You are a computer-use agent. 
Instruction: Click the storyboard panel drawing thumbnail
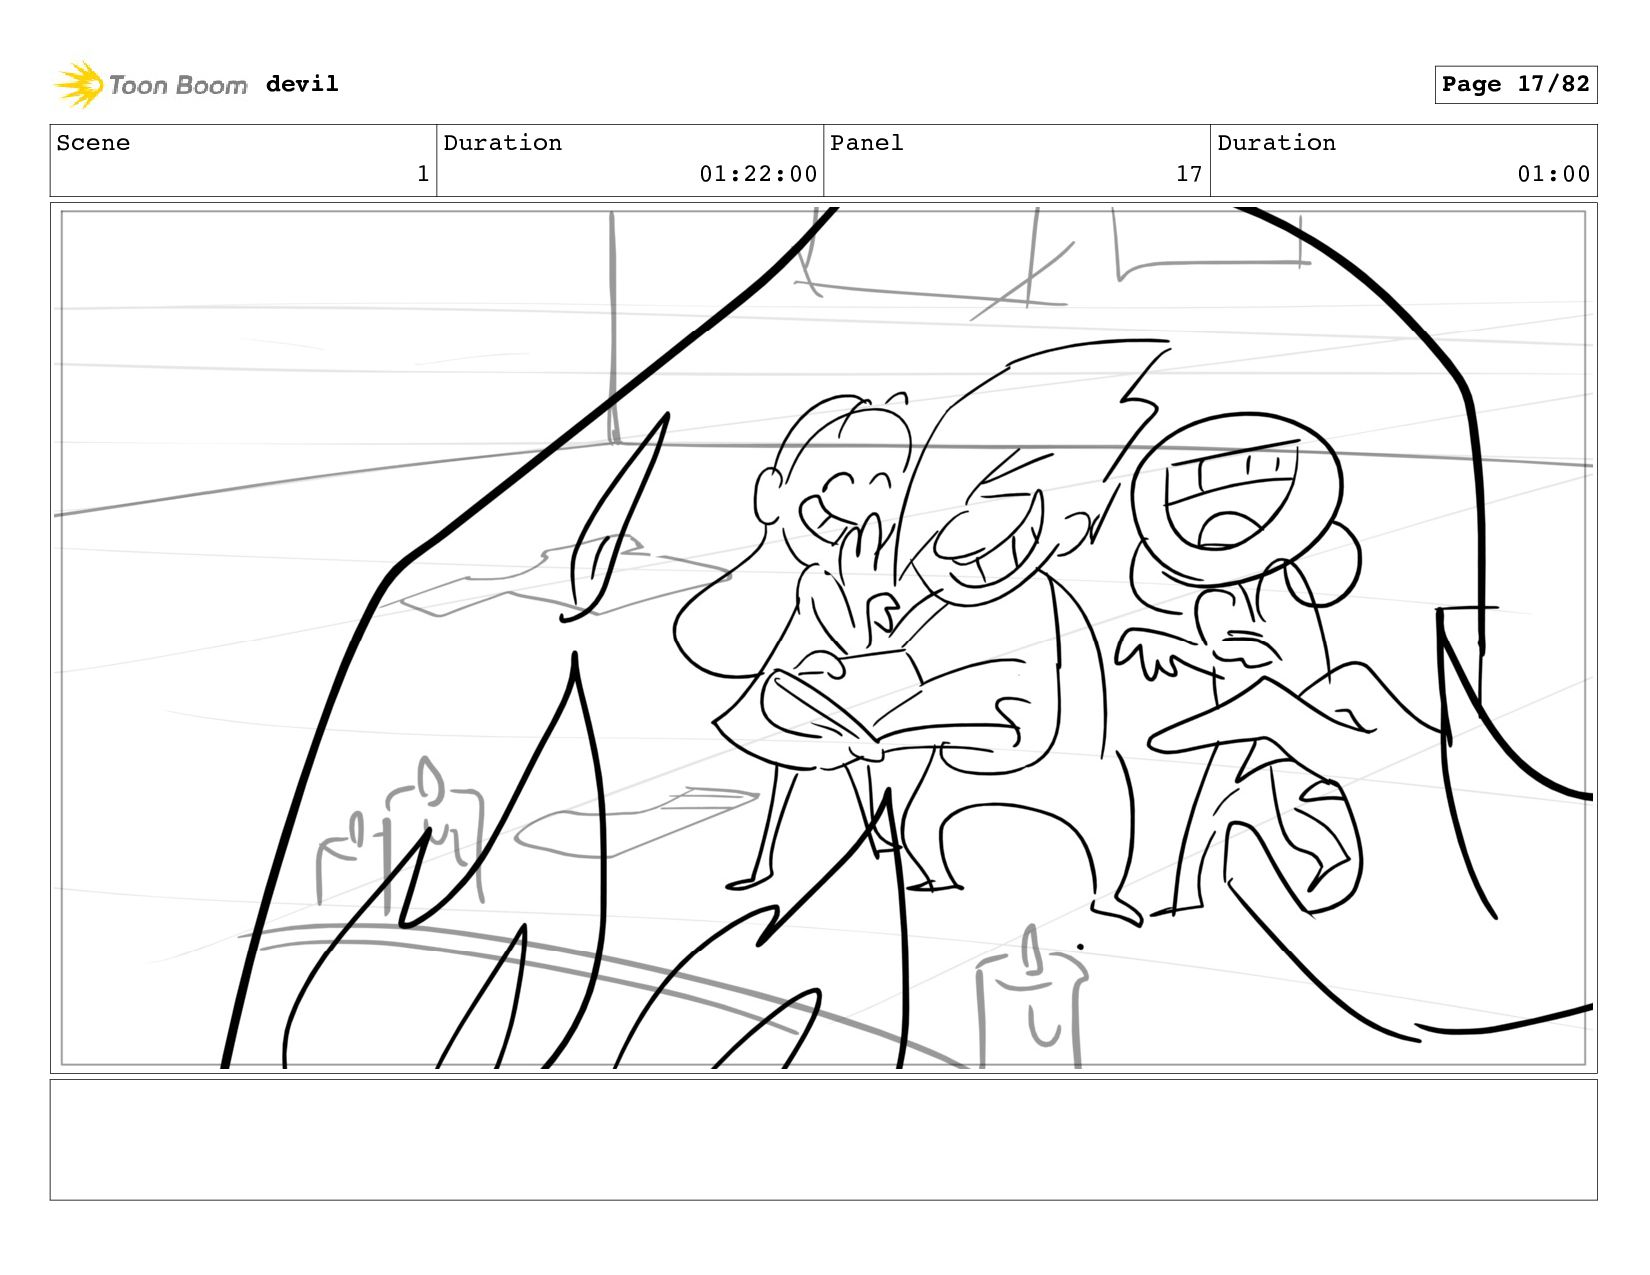pos(823,638)
